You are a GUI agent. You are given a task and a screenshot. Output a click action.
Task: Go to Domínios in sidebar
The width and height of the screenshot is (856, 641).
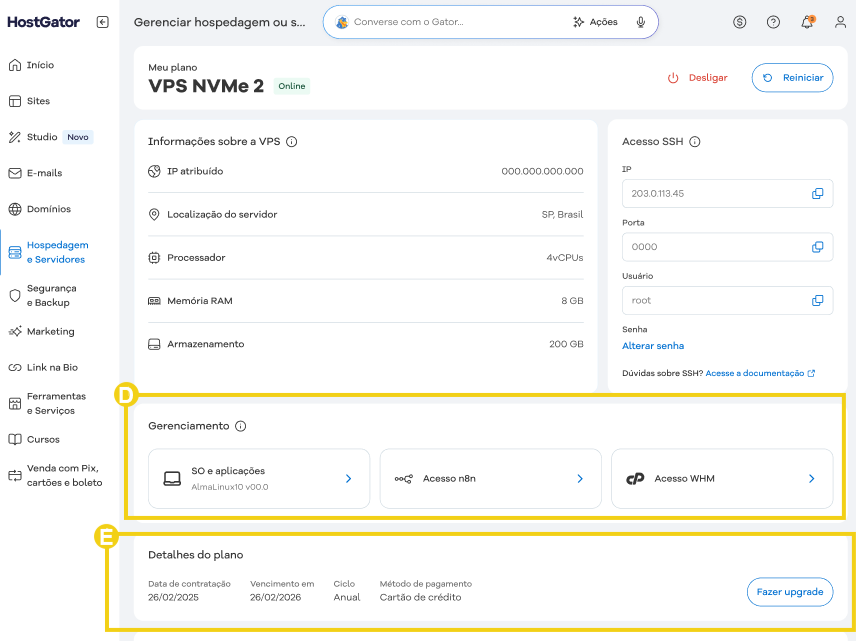[48, 209]
